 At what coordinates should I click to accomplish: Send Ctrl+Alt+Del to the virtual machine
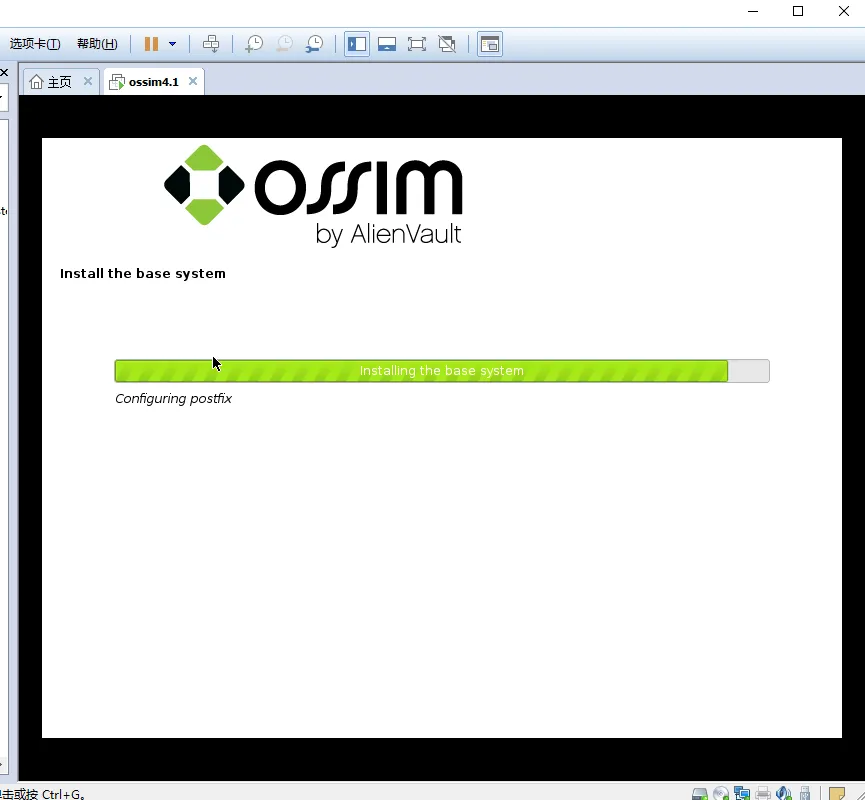click(x=211, y=44)
